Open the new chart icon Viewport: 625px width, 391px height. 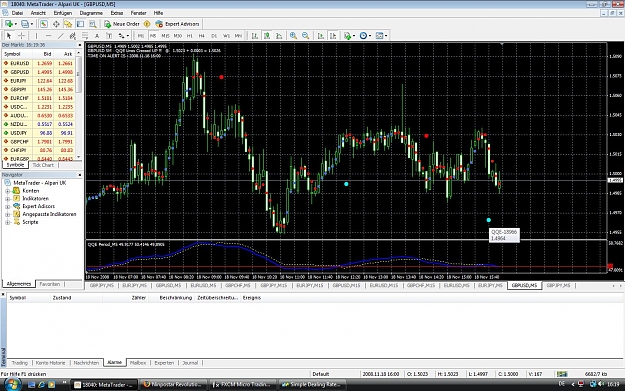pos(8,24)
